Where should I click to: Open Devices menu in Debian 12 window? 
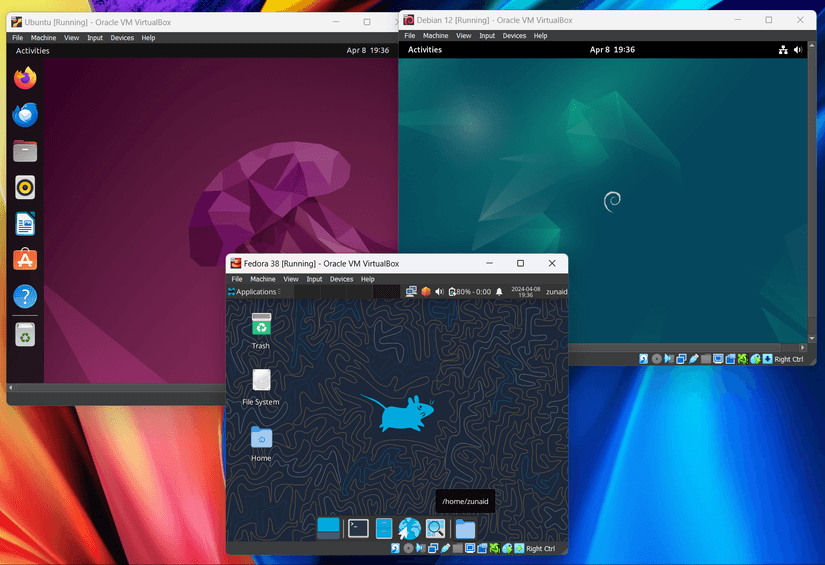coord(514,36)
